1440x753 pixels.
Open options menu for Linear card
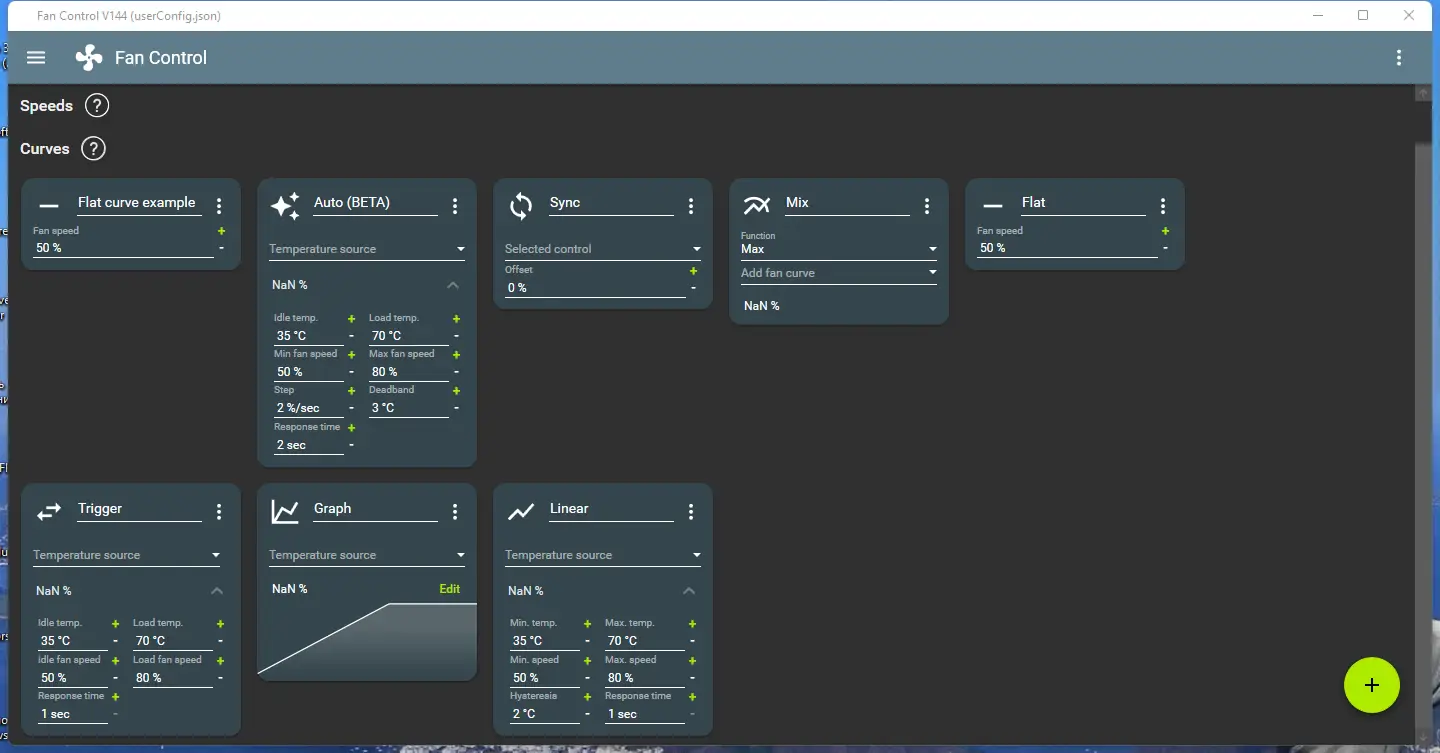click(x=691, y=512)
